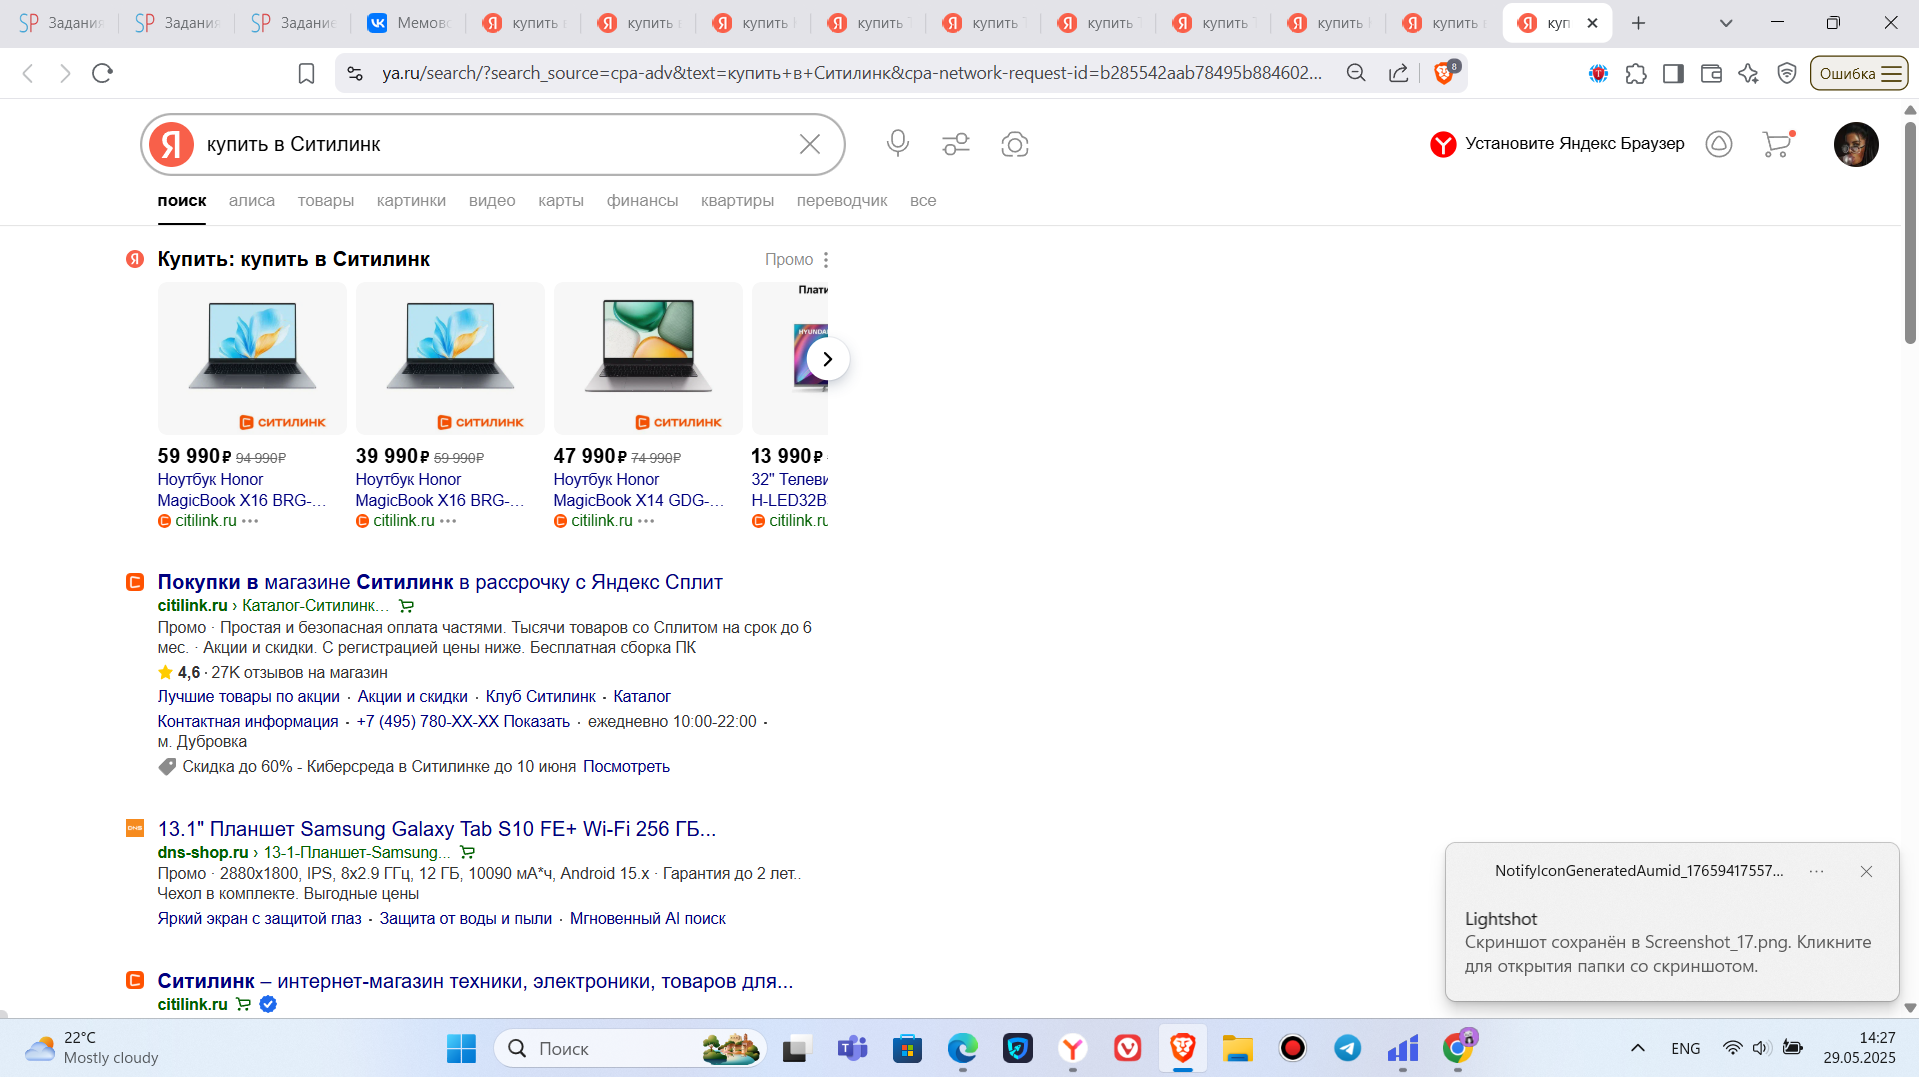Click the Windows taskbar search box
The image size is (1919, 1077).
pyautogui.click(x=630, y=1048)
